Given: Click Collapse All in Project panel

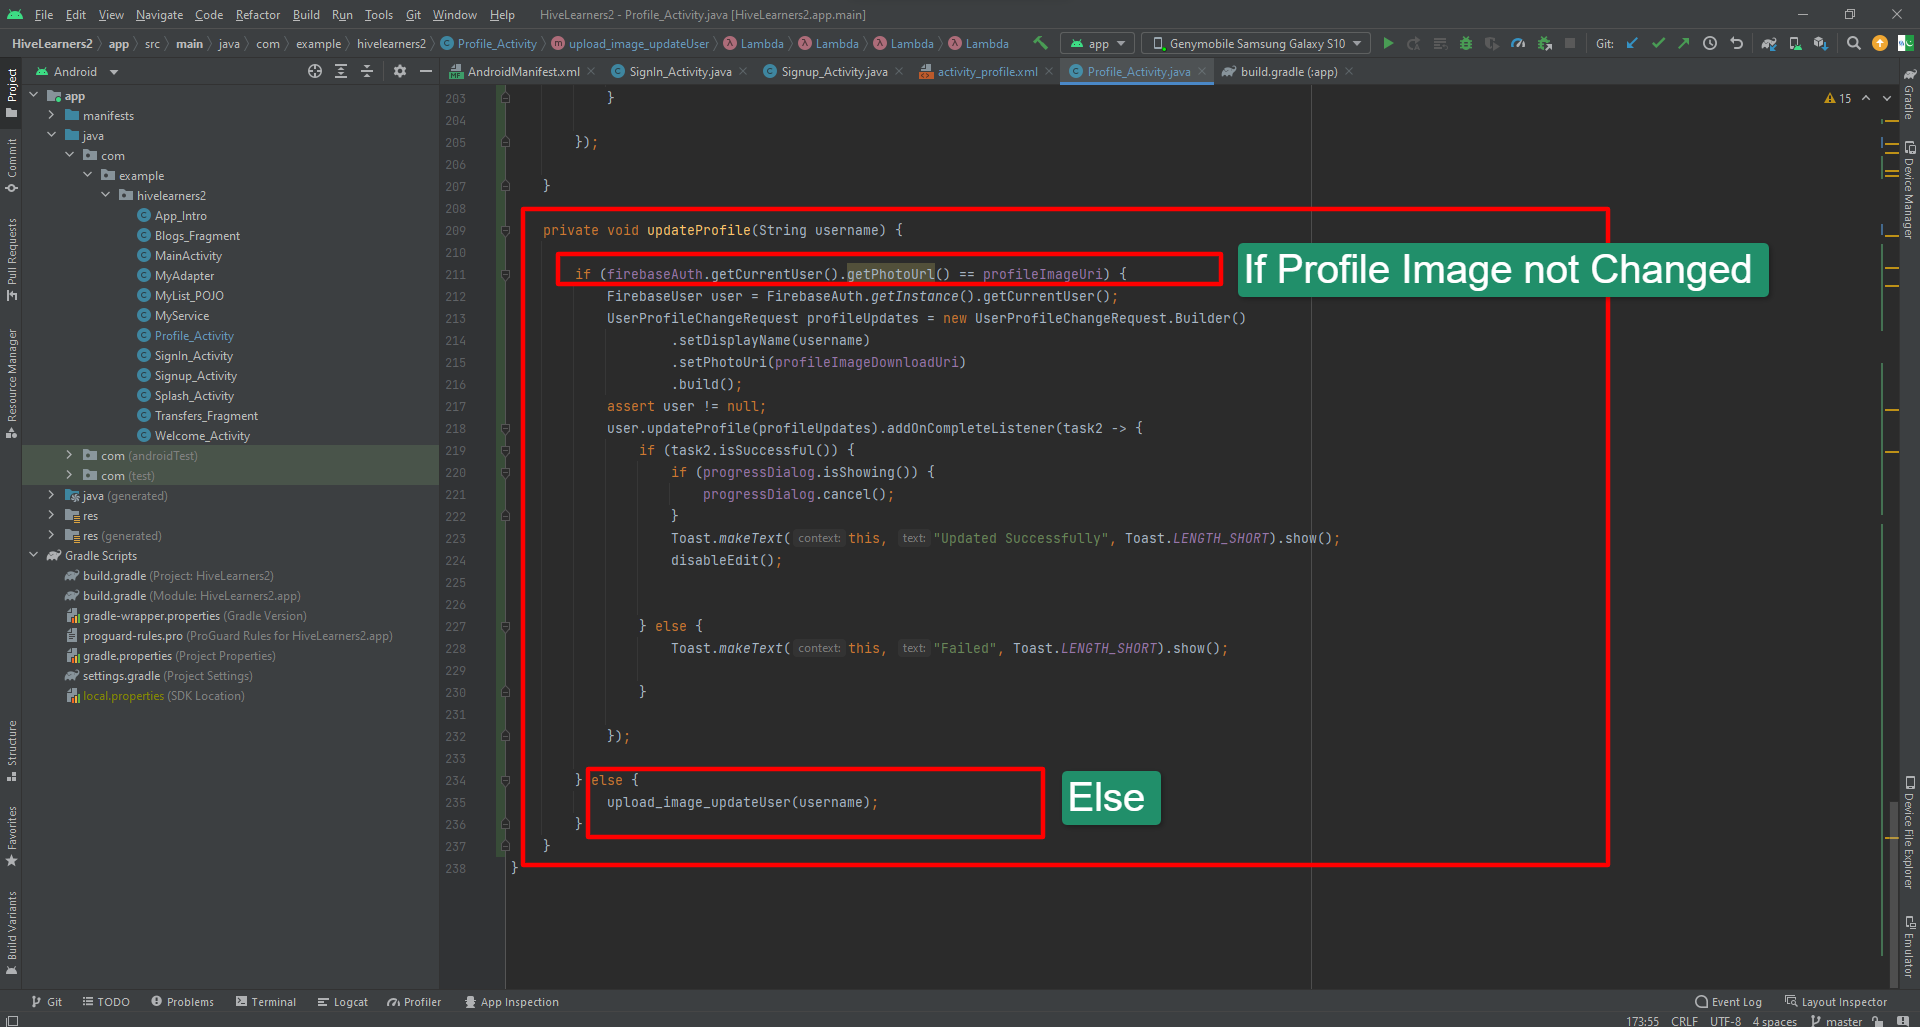Looking at the screenshot, I should coord(367,71).
